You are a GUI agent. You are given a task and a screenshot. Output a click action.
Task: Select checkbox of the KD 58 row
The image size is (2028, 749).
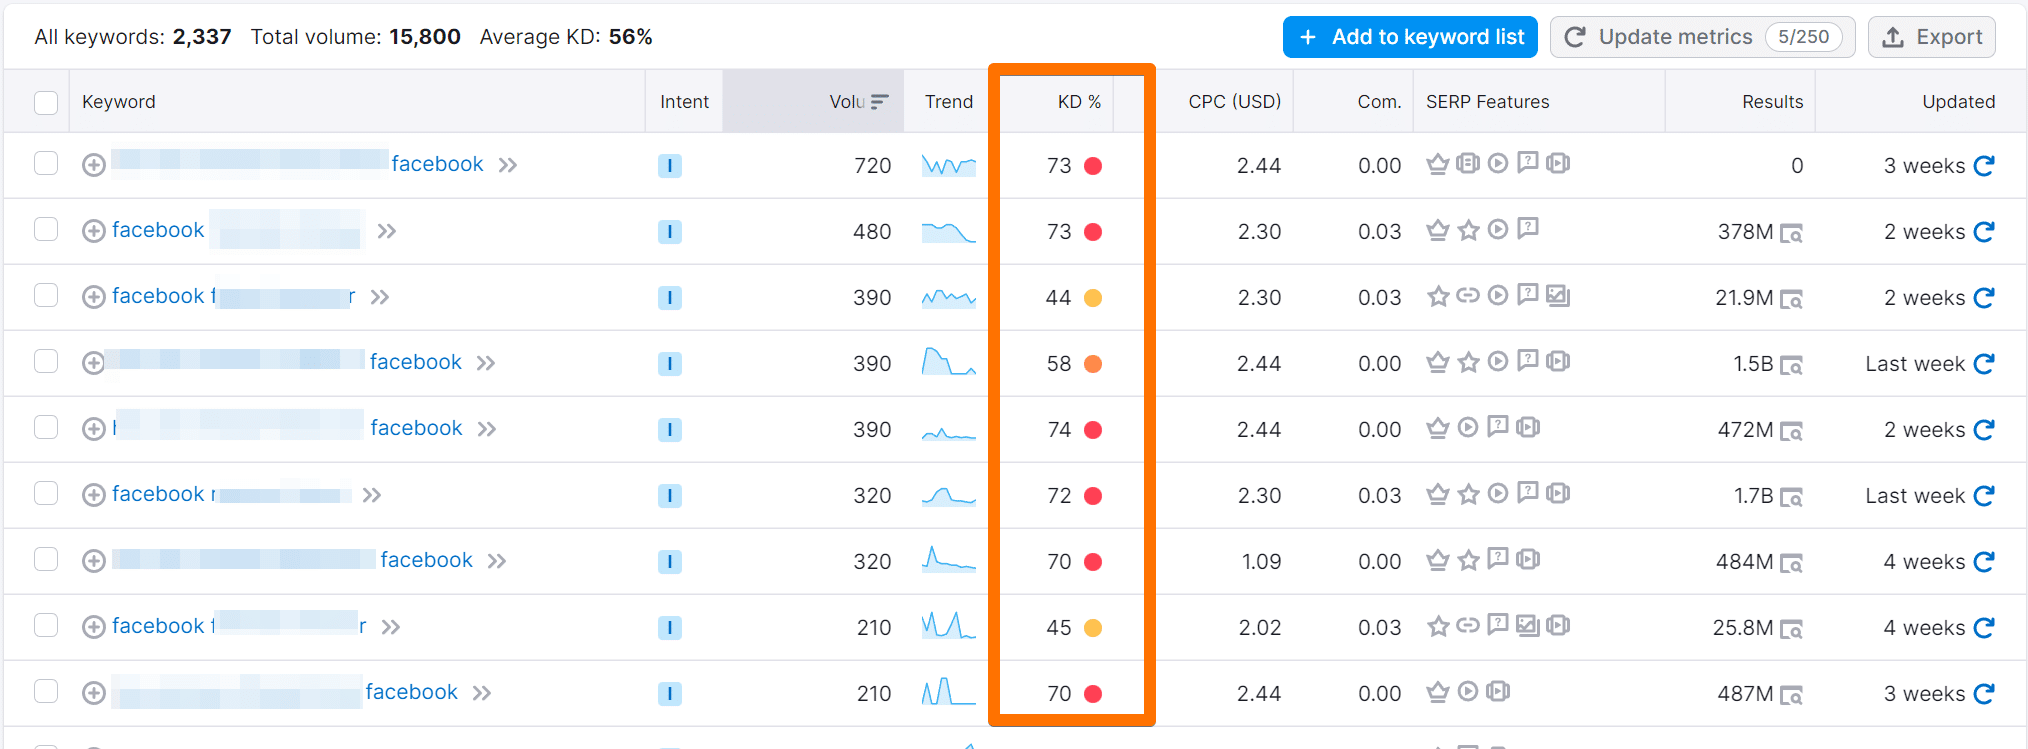46,361
